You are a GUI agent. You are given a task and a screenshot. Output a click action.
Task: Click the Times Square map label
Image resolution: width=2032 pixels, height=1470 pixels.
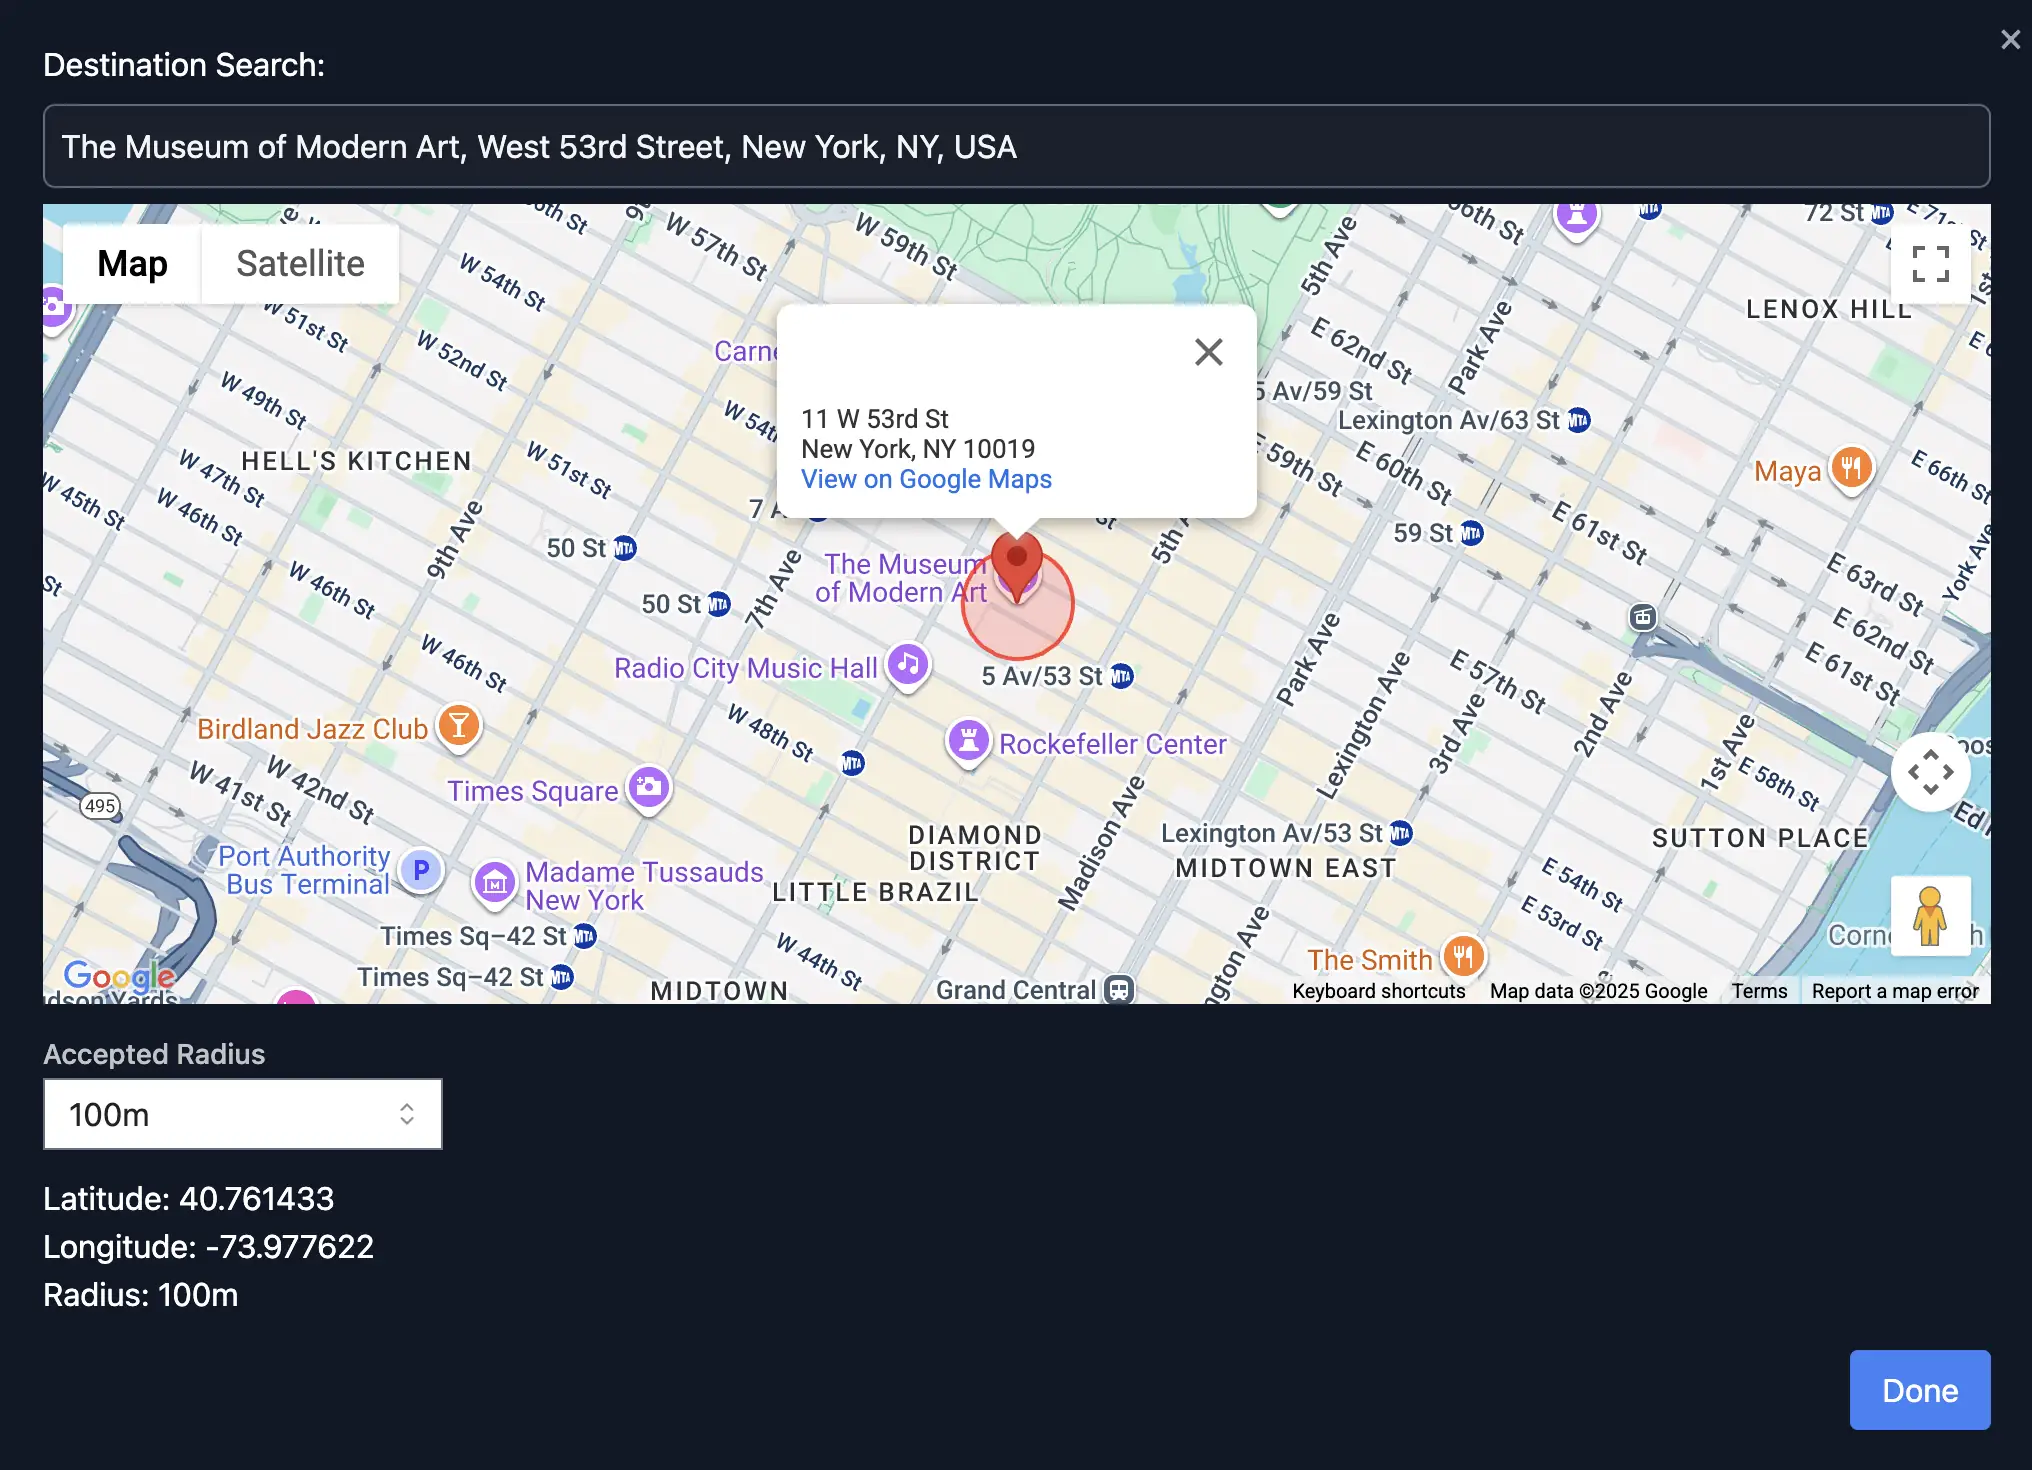click(532, 791)
